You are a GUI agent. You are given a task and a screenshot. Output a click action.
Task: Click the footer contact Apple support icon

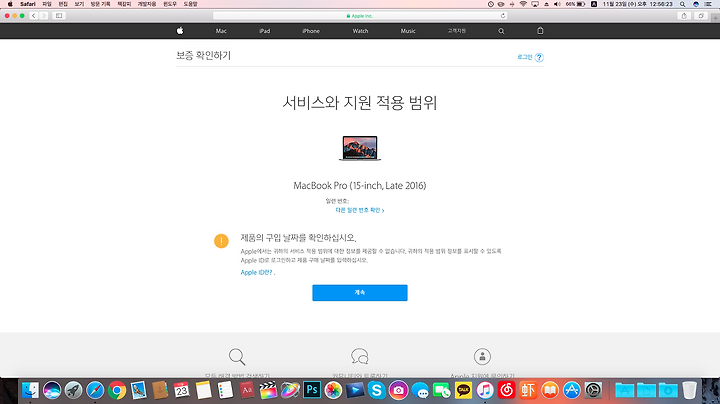click(x=482, y=356)
